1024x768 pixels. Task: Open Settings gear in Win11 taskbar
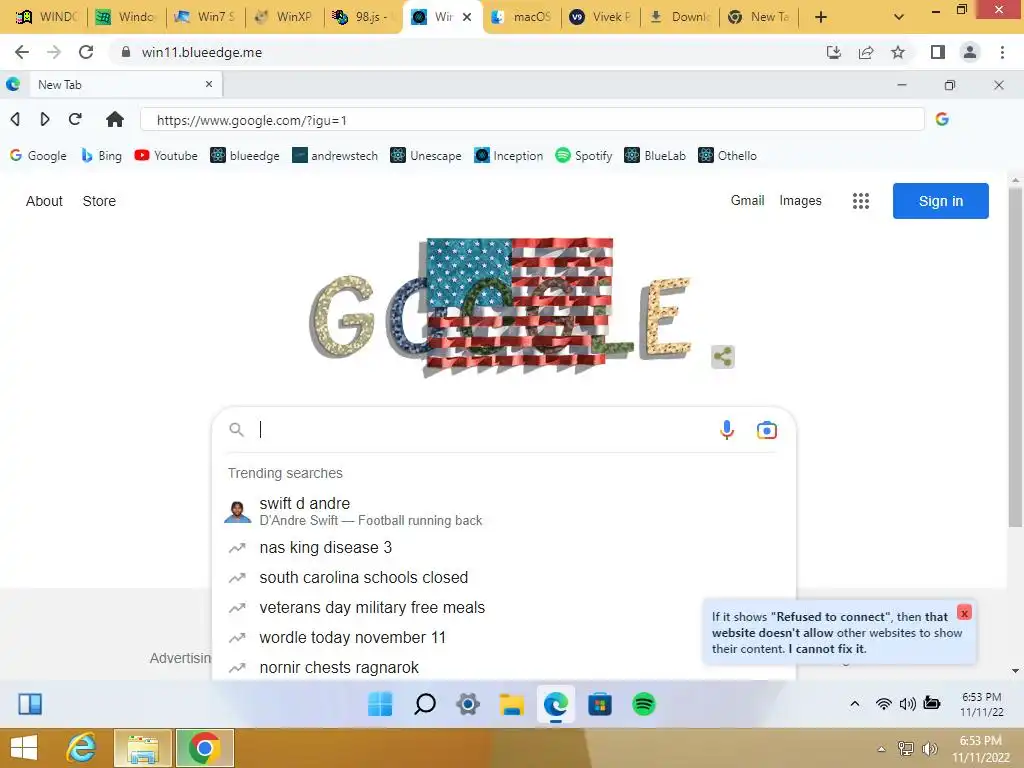[468, 704]
